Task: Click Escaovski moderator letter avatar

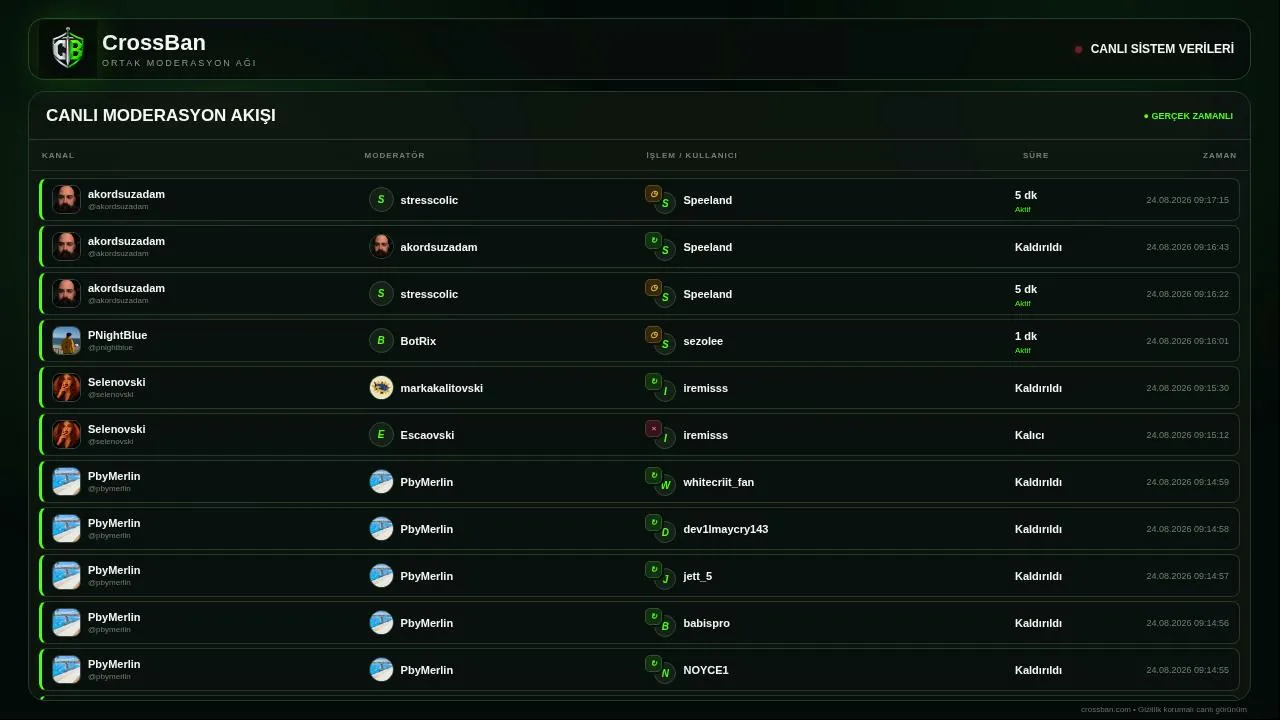Action: 381,435
